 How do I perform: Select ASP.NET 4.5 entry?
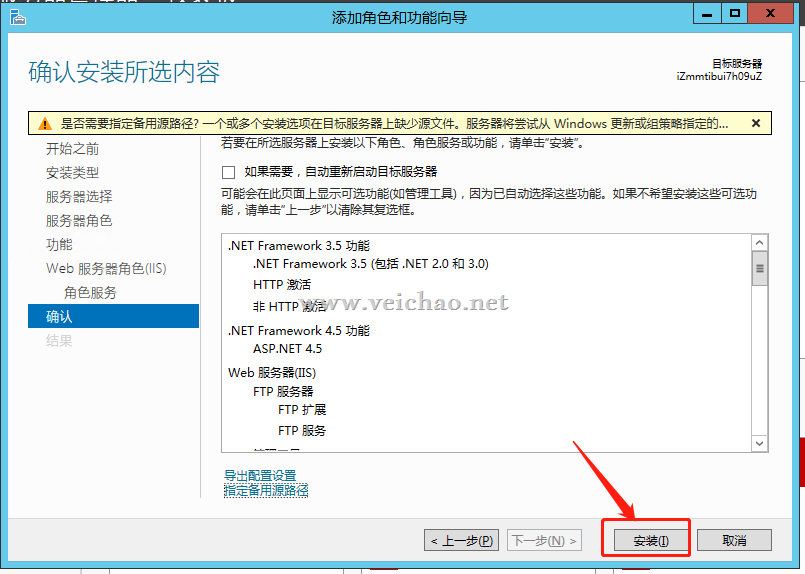click(x=288, y=349)
